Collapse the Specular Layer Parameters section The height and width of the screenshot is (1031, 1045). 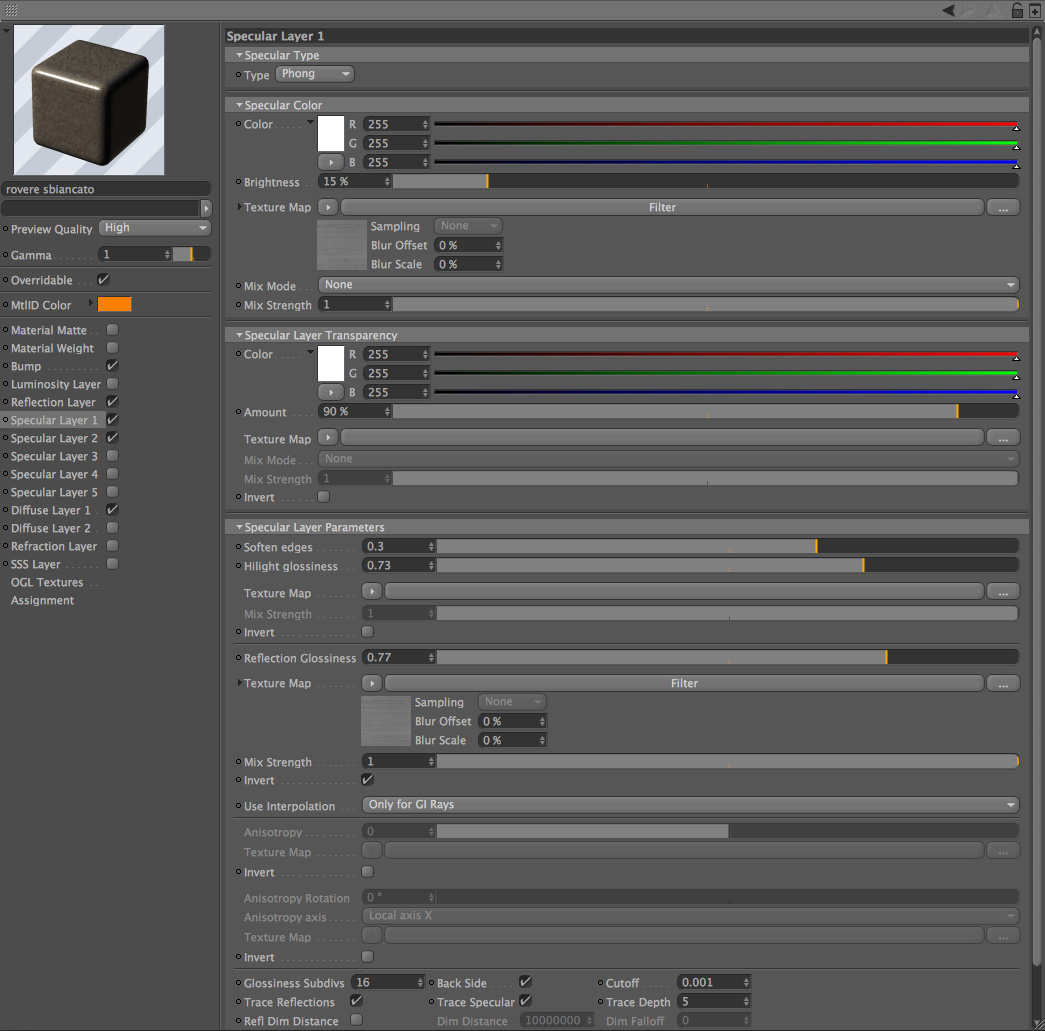pos(239,526)
